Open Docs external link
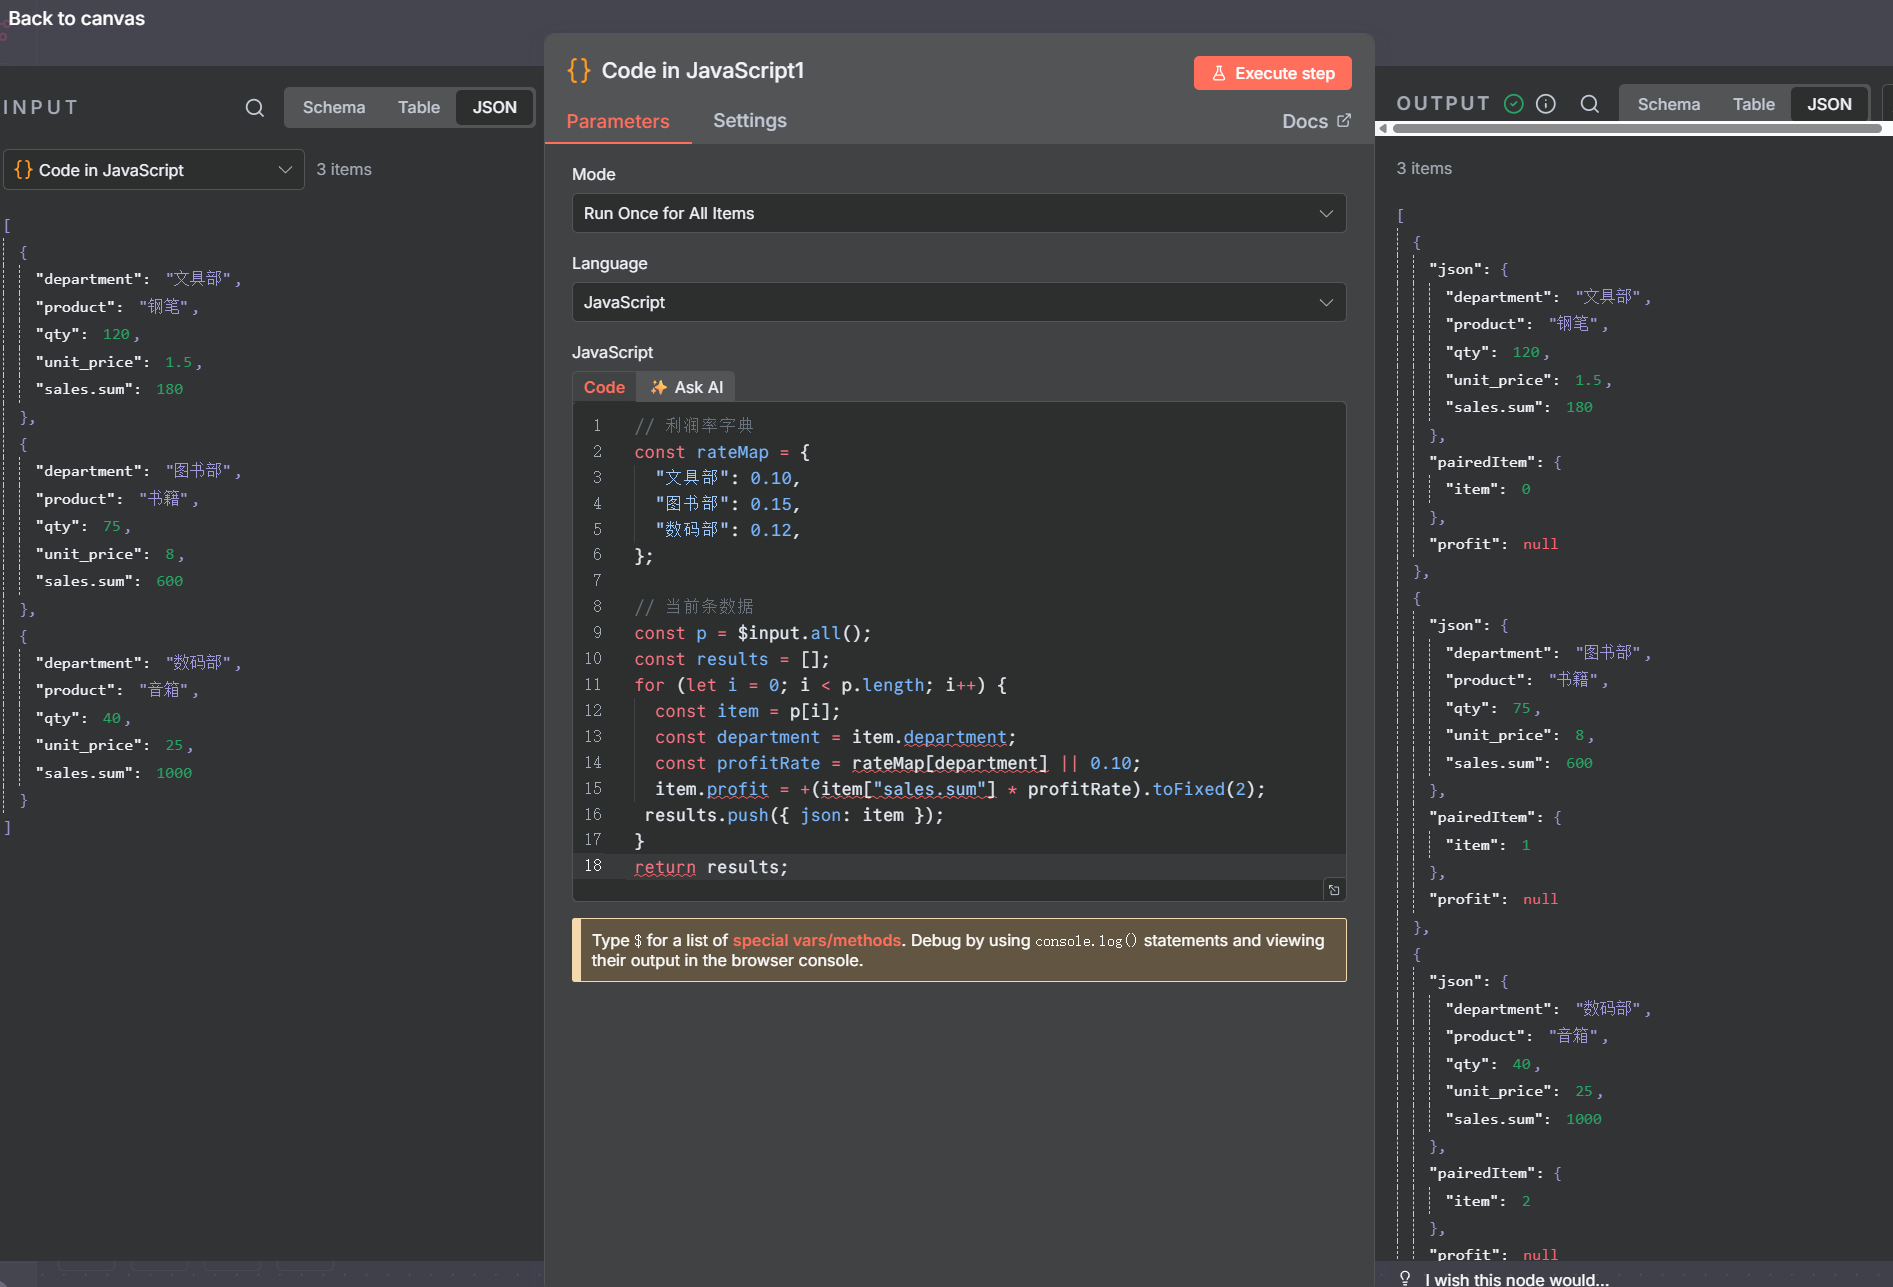The image size is (1893, 1287). click(1316, 121)
